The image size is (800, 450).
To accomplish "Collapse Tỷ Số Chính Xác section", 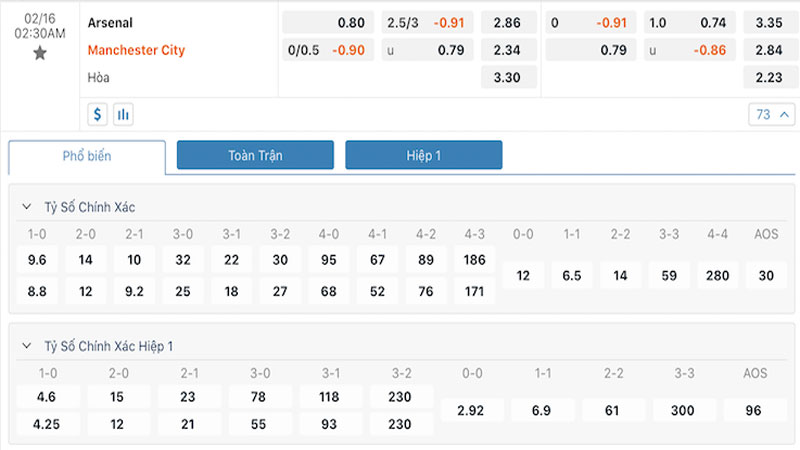I will tap(27, 207).
